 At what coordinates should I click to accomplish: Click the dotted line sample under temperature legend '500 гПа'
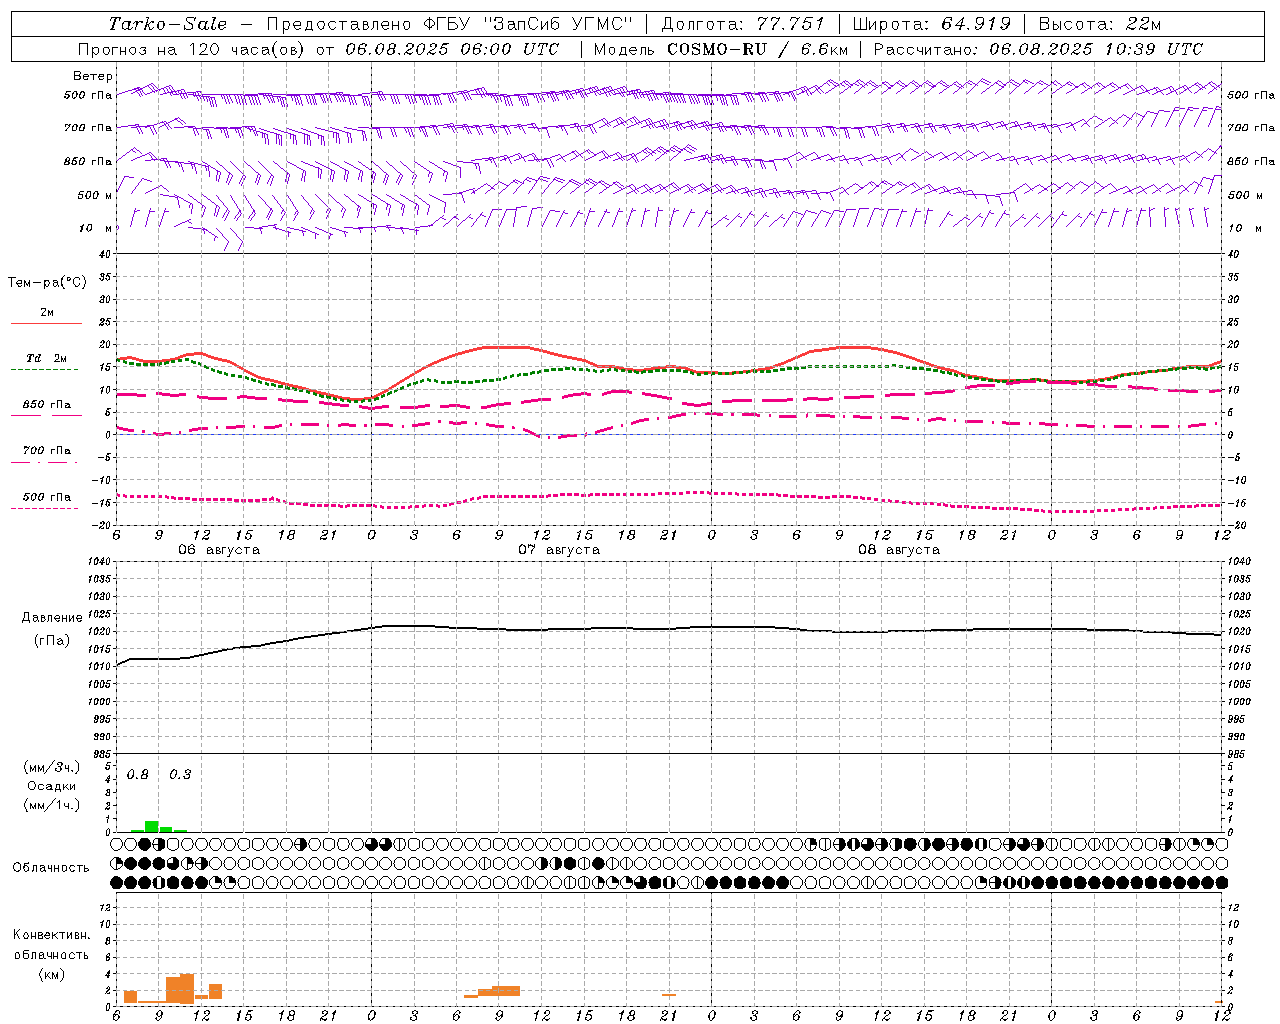click(45, 508)
